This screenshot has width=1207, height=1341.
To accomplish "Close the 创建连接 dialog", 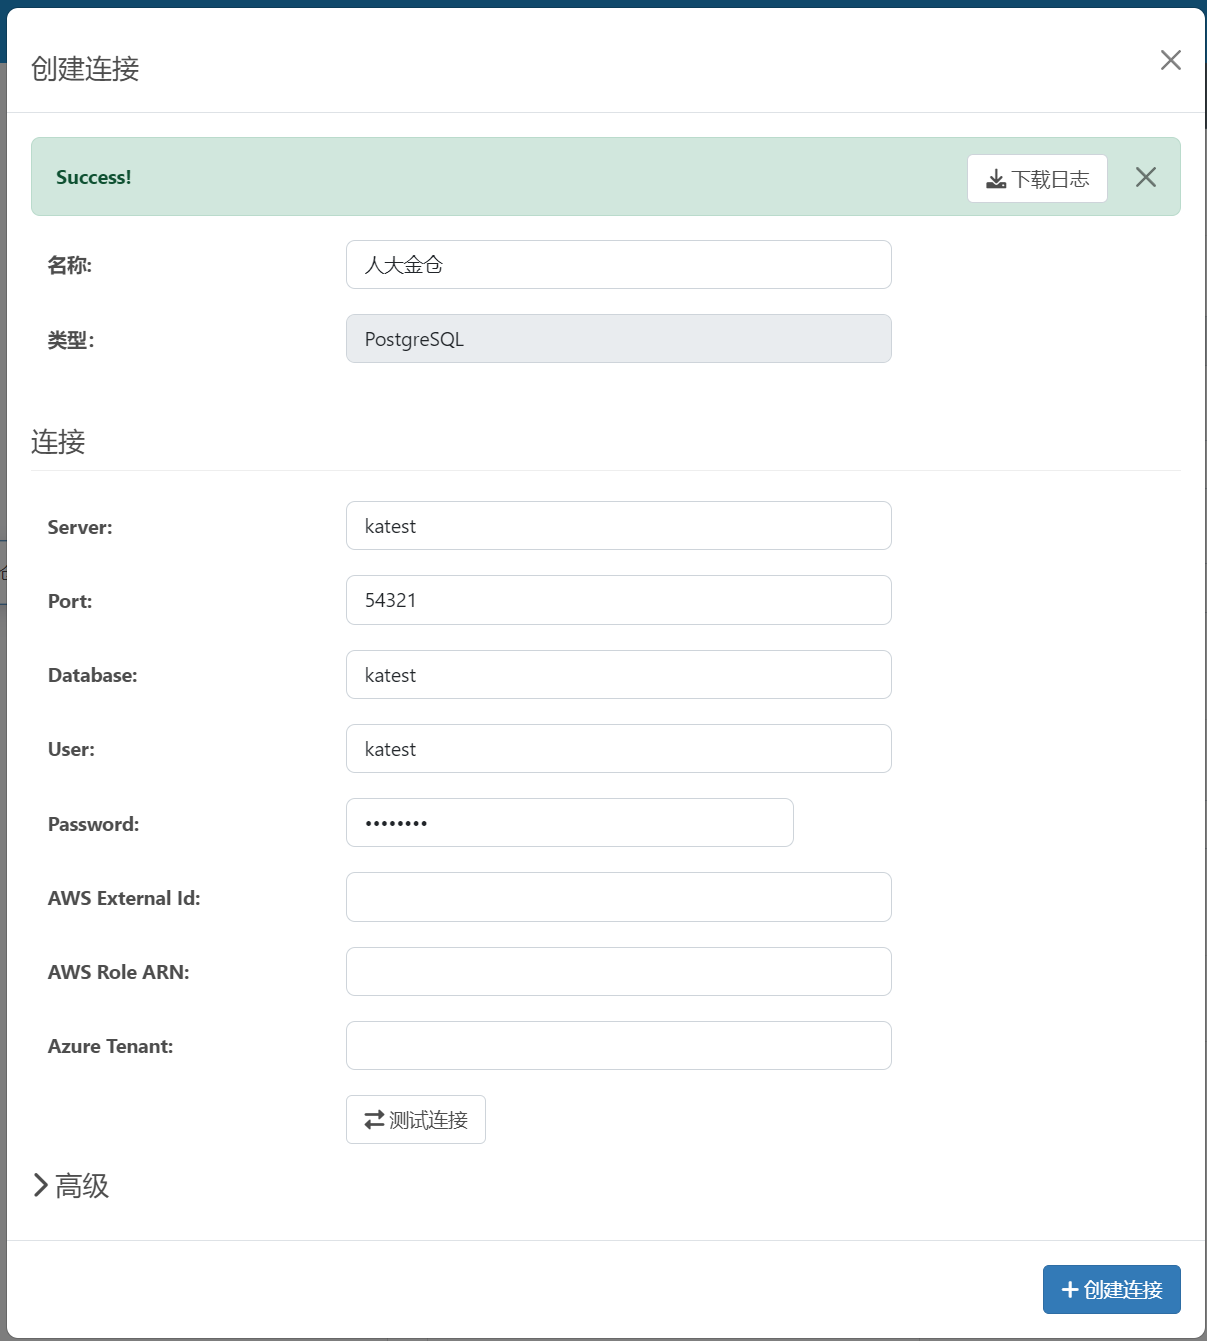I will 1171,60.
